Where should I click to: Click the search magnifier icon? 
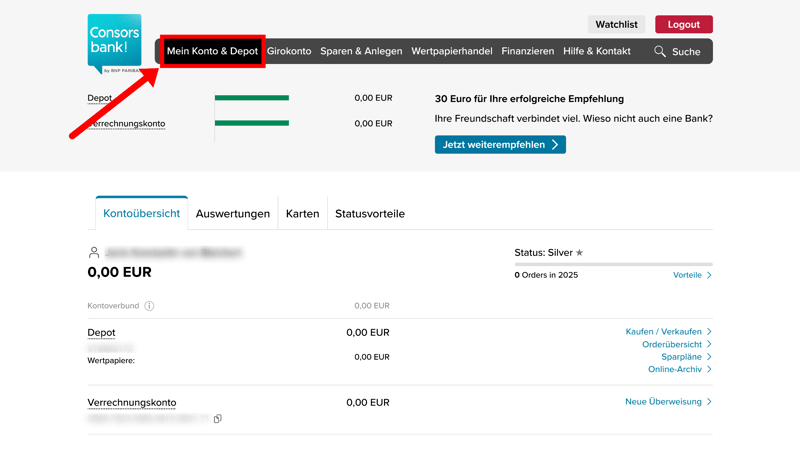pos(660,51)
